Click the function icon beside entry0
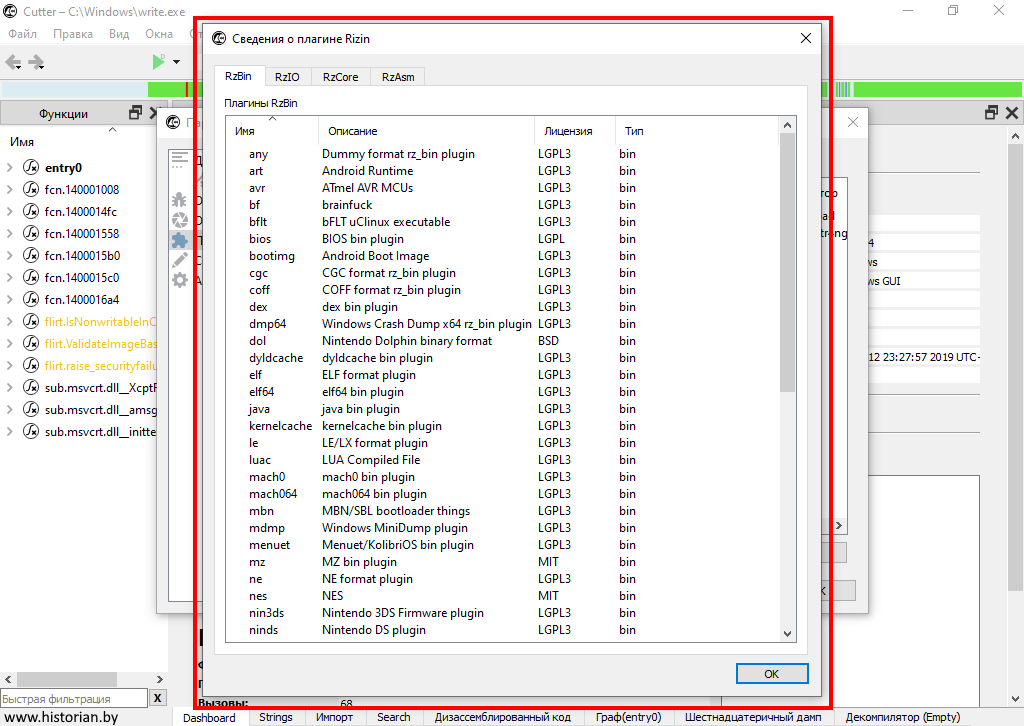Image resolution: width=1024 pixels, height=726 pixels. (31, 168)
